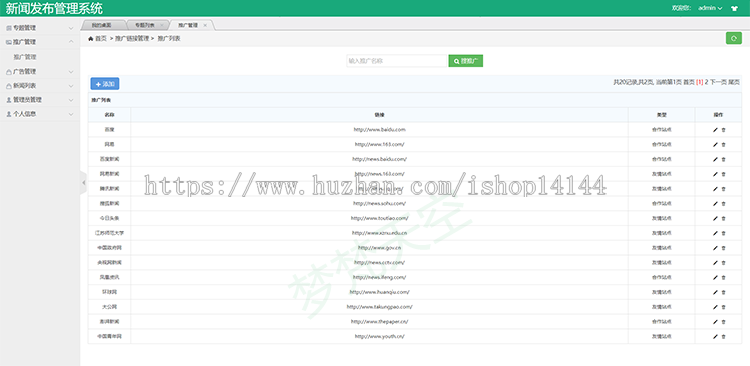The image size is (750, 366).
Task: Edit the www.huanqiu.com row
Action: coord(715,292)
